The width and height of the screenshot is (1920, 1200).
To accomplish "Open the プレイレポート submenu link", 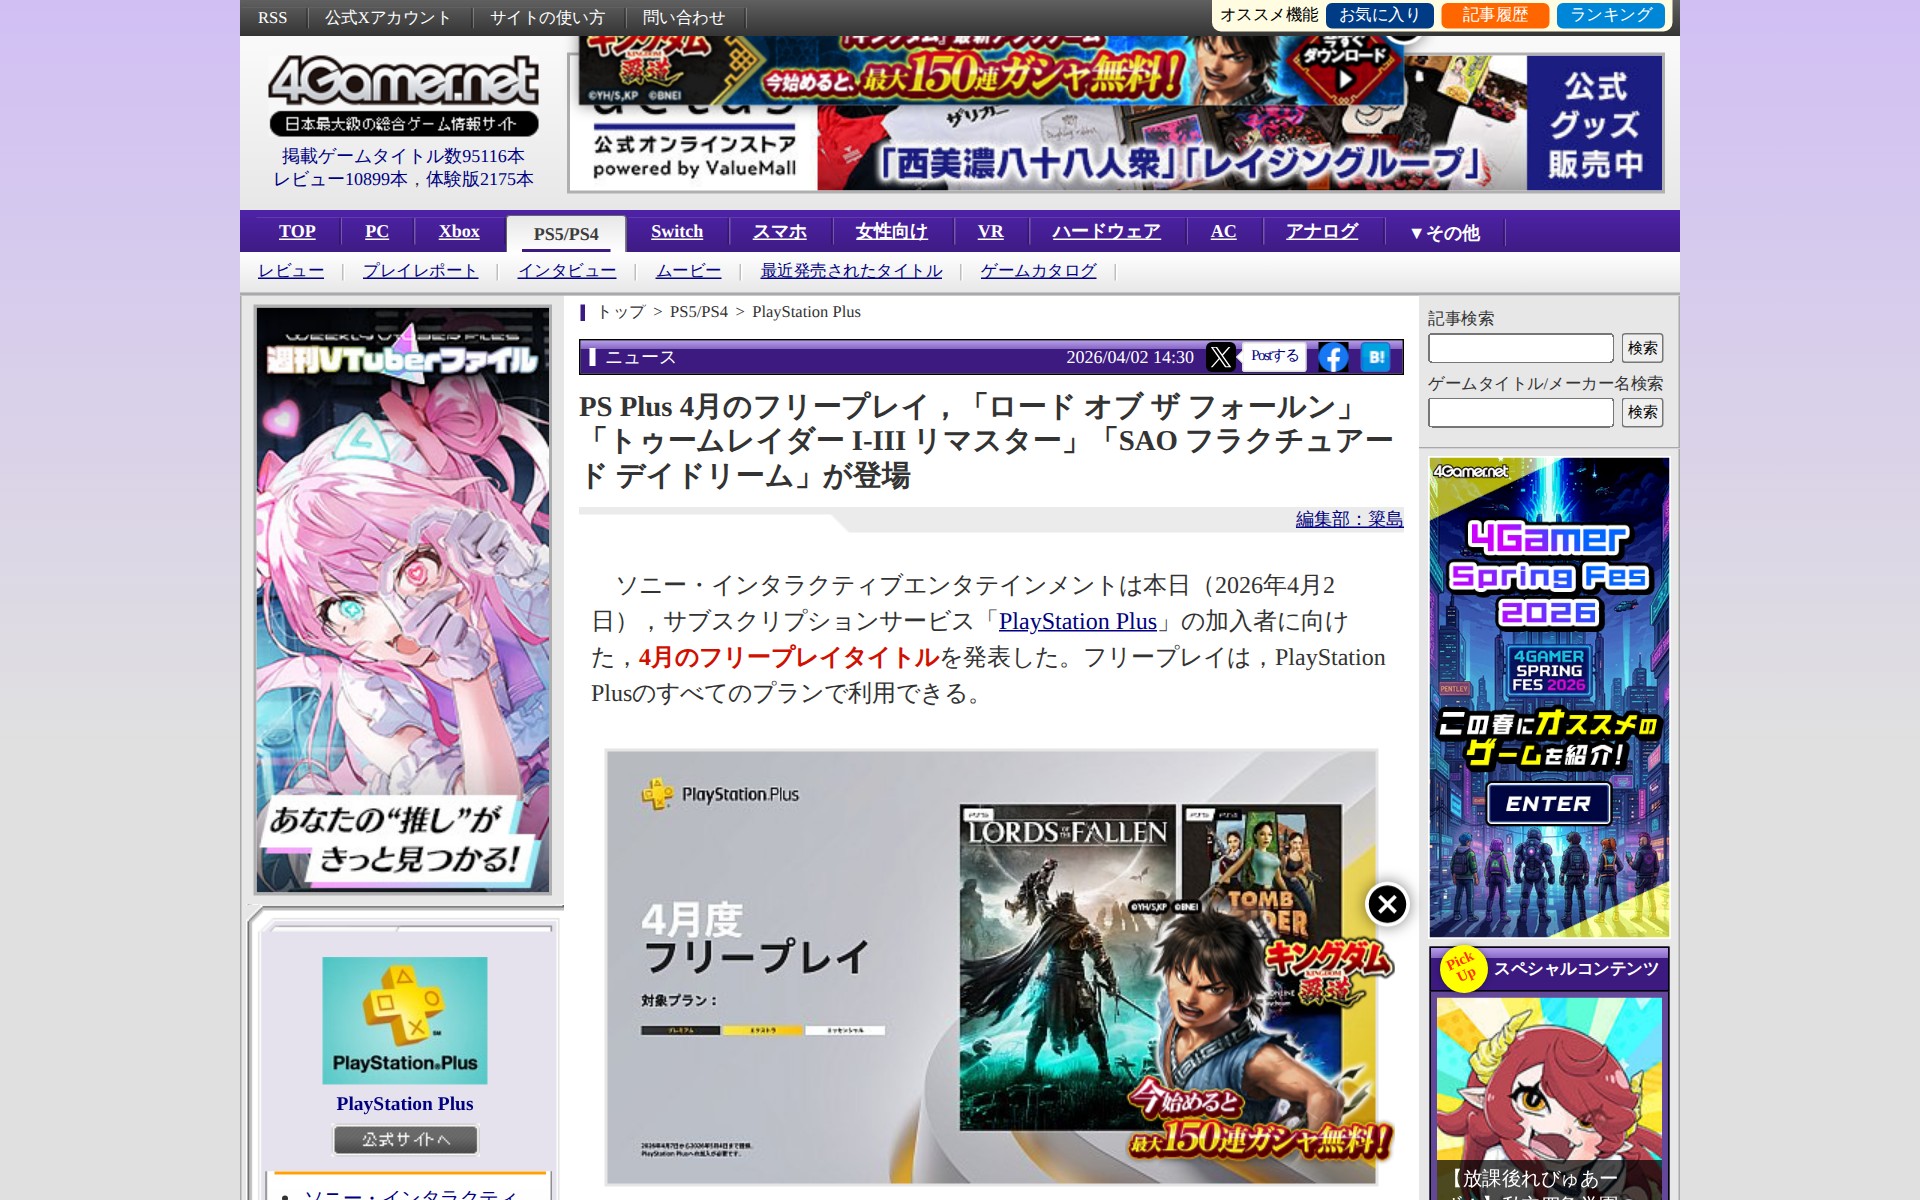I will (420, 271).
